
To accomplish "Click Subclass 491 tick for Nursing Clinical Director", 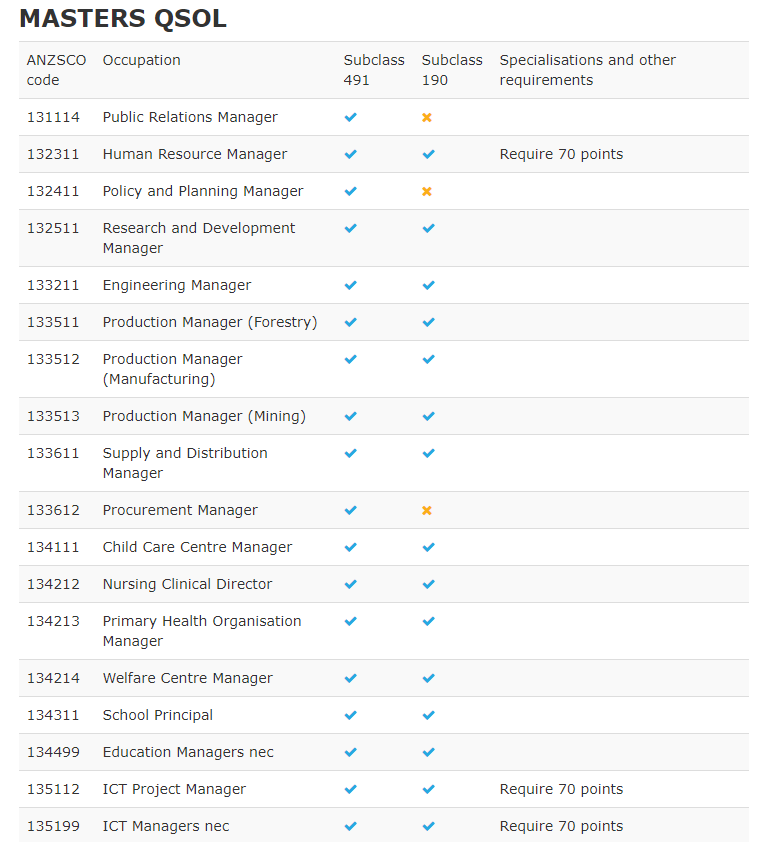I will tap(350, 585).
